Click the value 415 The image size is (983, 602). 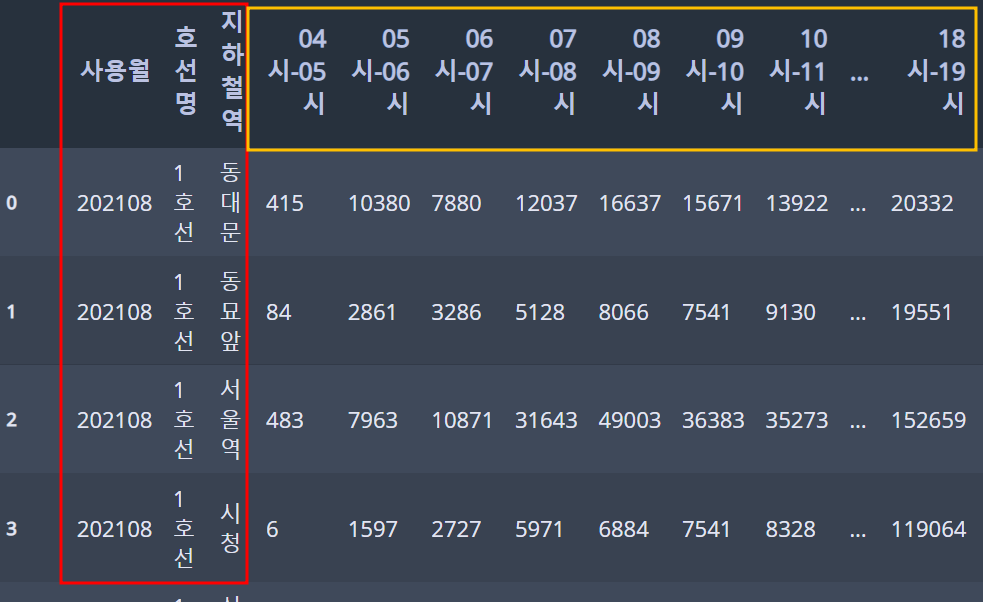(x=285, y=203)
